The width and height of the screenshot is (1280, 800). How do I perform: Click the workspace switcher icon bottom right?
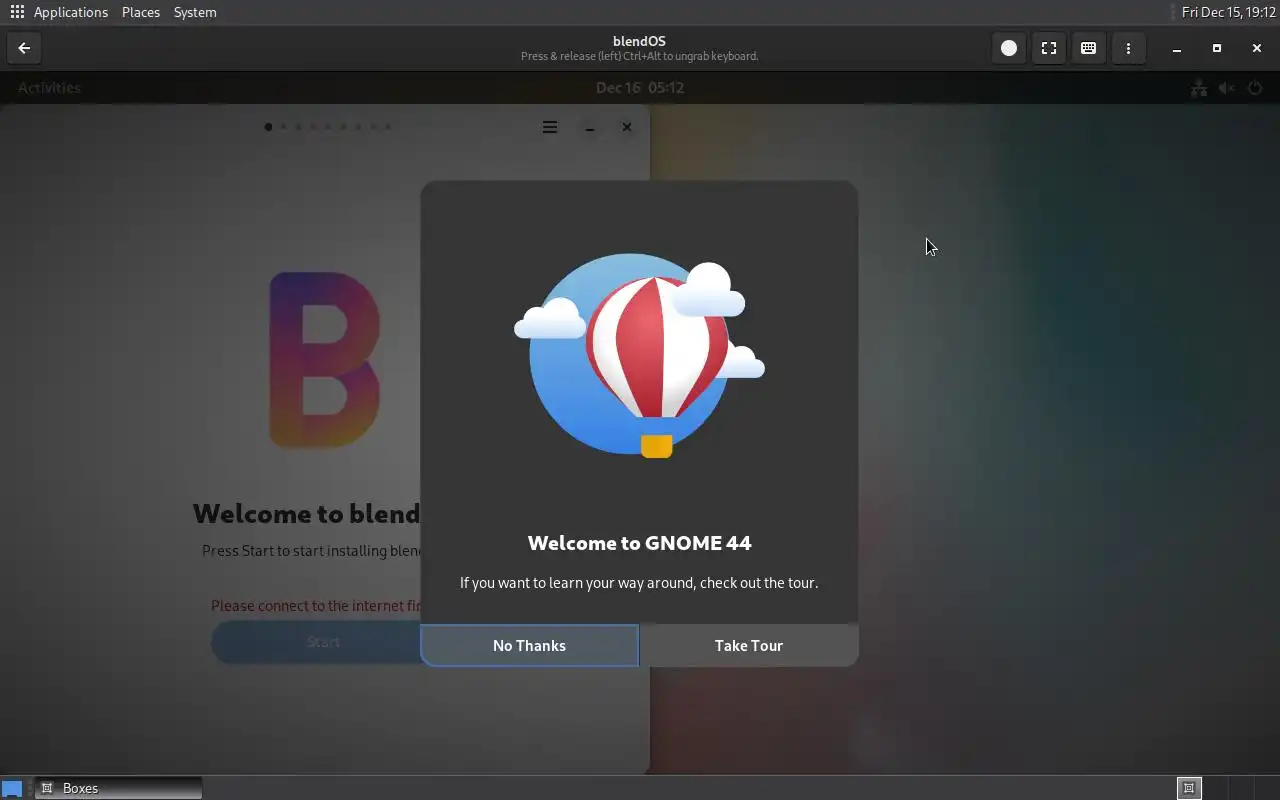point(1189,788)
